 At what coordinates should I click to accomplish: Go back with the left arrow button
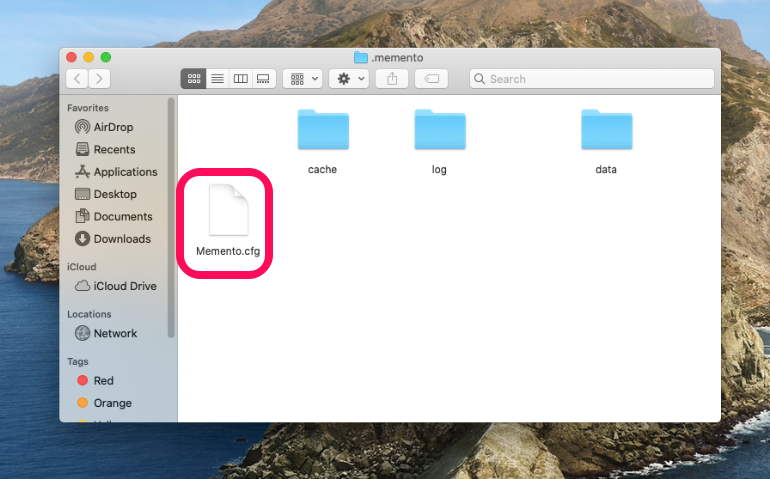click(77, 79)
